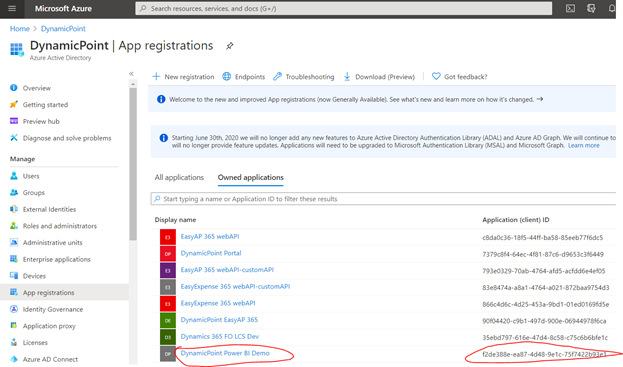The width and height of the screenshot is (623, 367).
Task: Open the Learn more link in the ADAL notice
Action: pos(584,146)
